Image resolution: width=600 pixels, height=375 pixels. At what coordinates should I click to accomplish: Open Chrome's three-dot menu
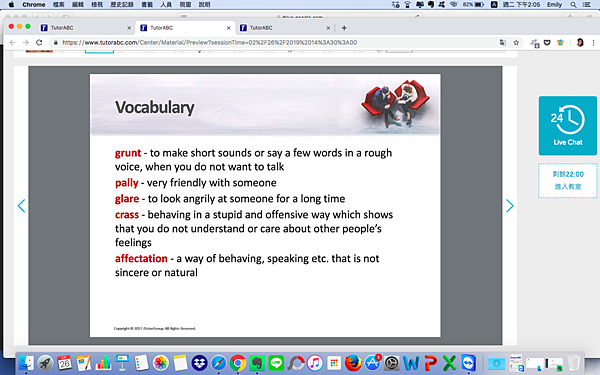[x=593, y=42]
